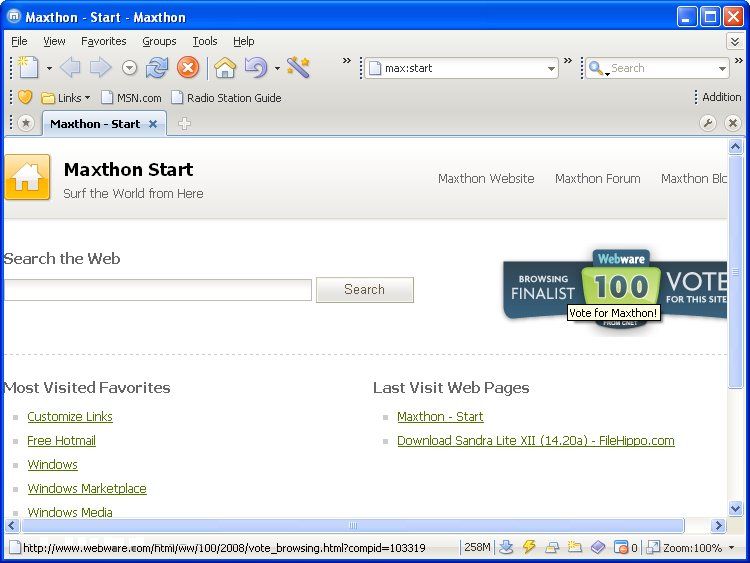The image size is (750, 563).
Task: Toggle the popup blocker counter icon
Action: 623,547
